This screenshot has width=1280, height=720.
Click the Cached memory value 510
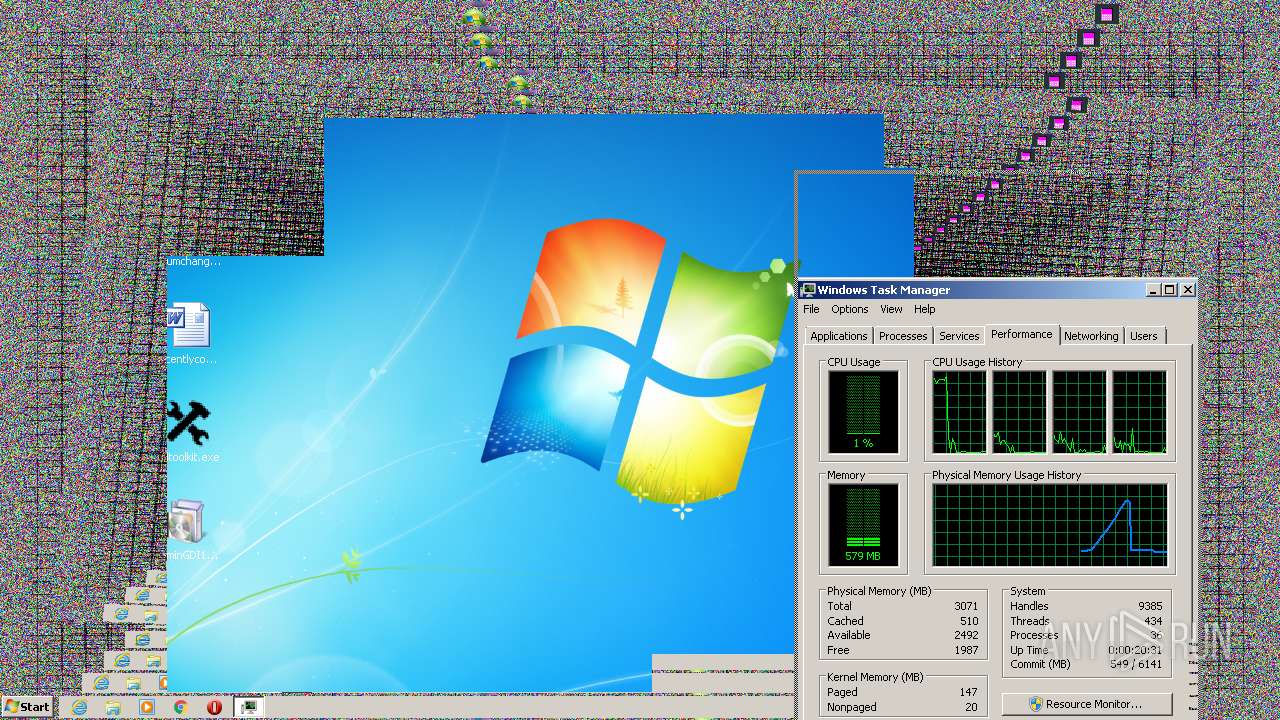pyautogui.click(x=969, y=621)
